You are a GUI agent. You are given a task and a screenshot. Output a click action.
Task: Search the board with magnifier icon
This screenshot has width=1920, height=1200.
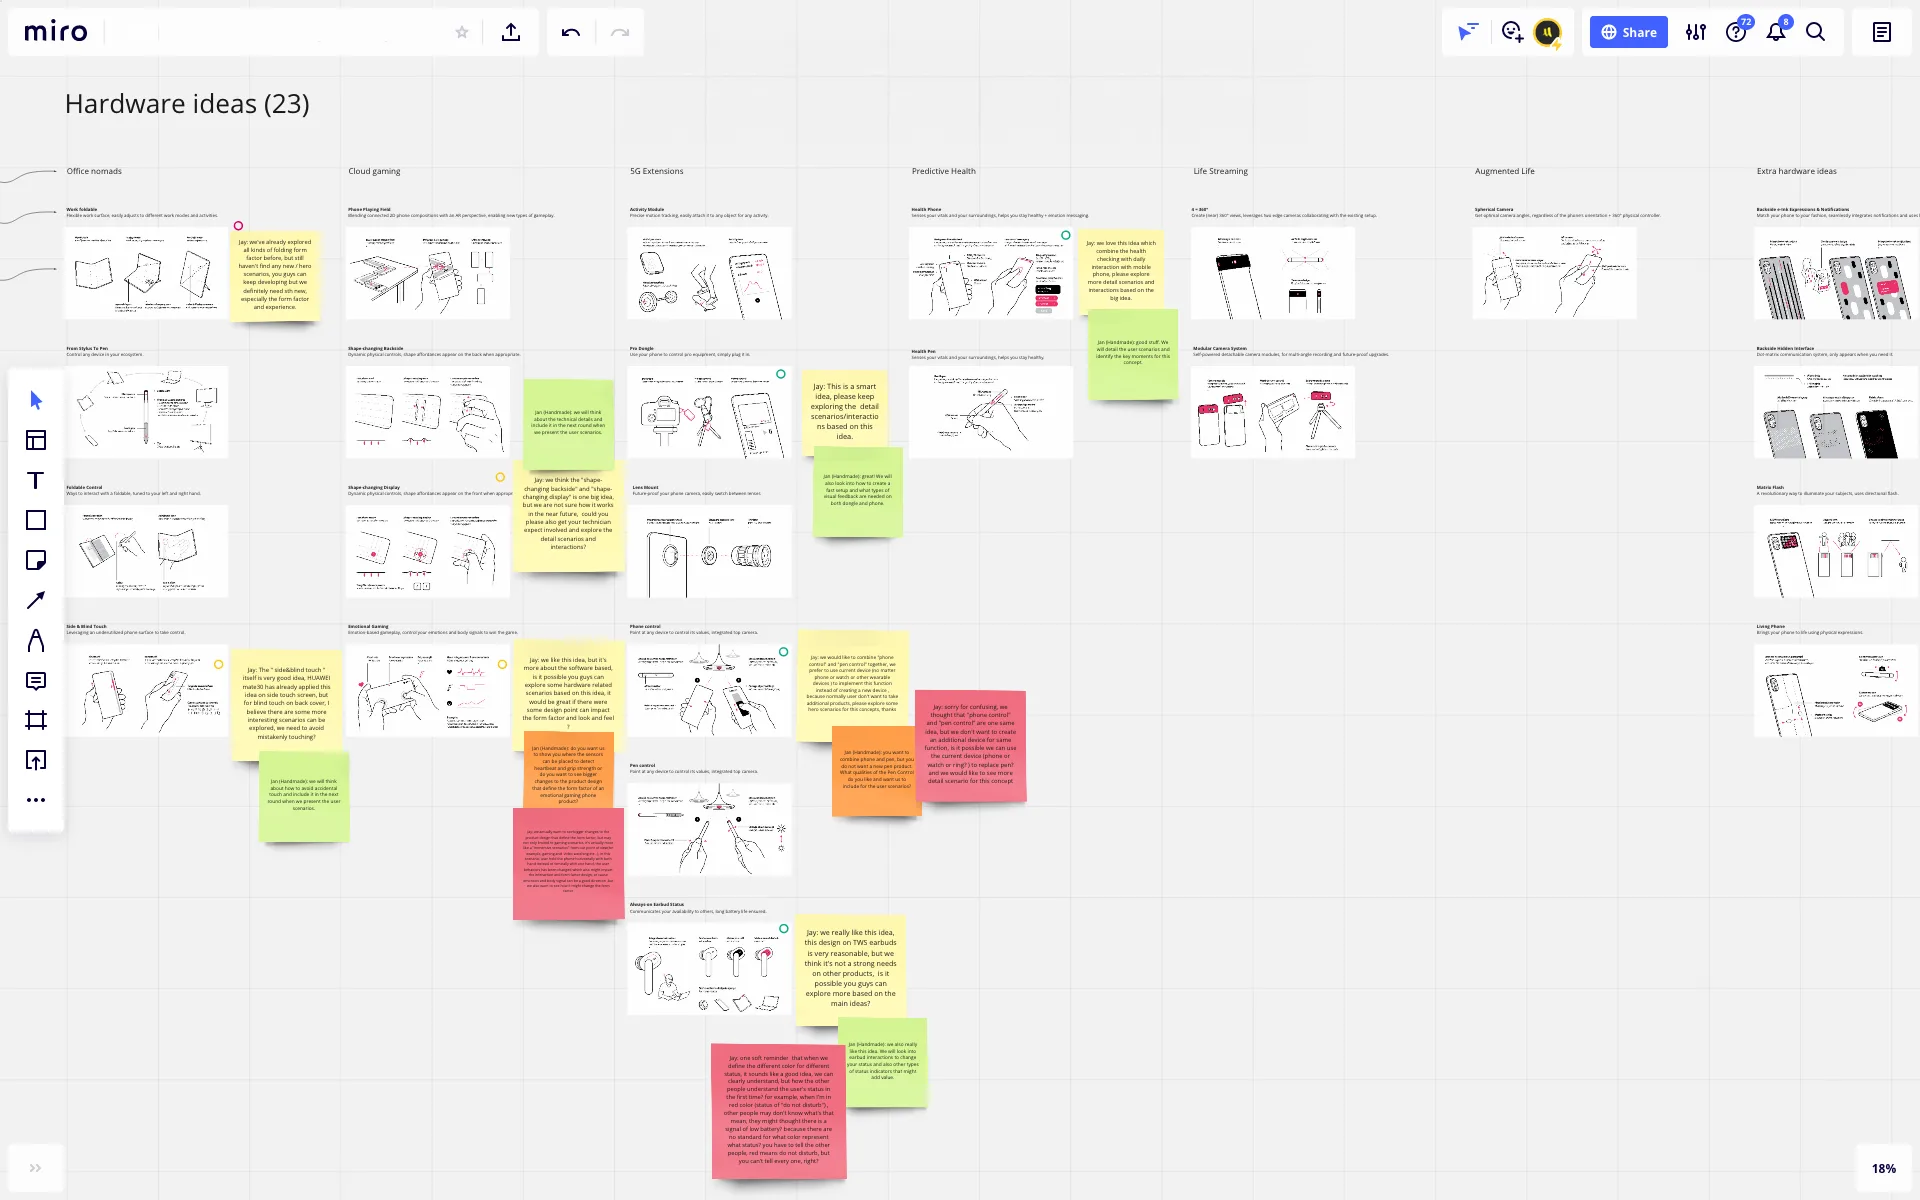pyautogui.click(x=1816, y=32)
